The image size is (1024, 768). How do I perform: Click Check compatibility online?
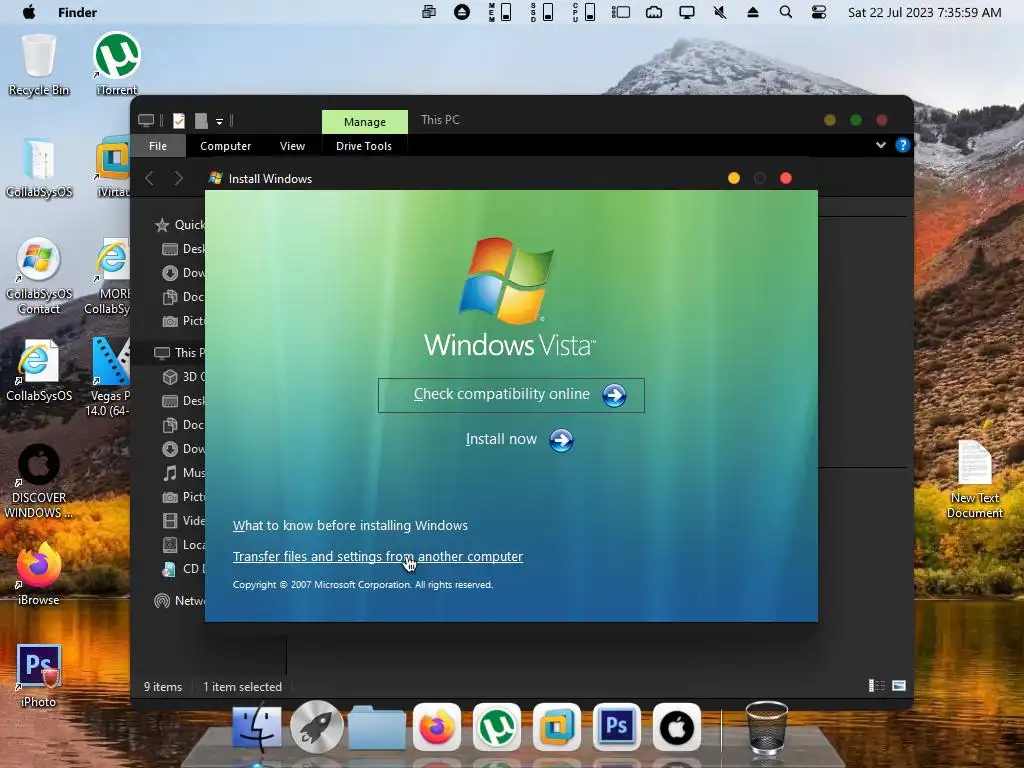511,395
